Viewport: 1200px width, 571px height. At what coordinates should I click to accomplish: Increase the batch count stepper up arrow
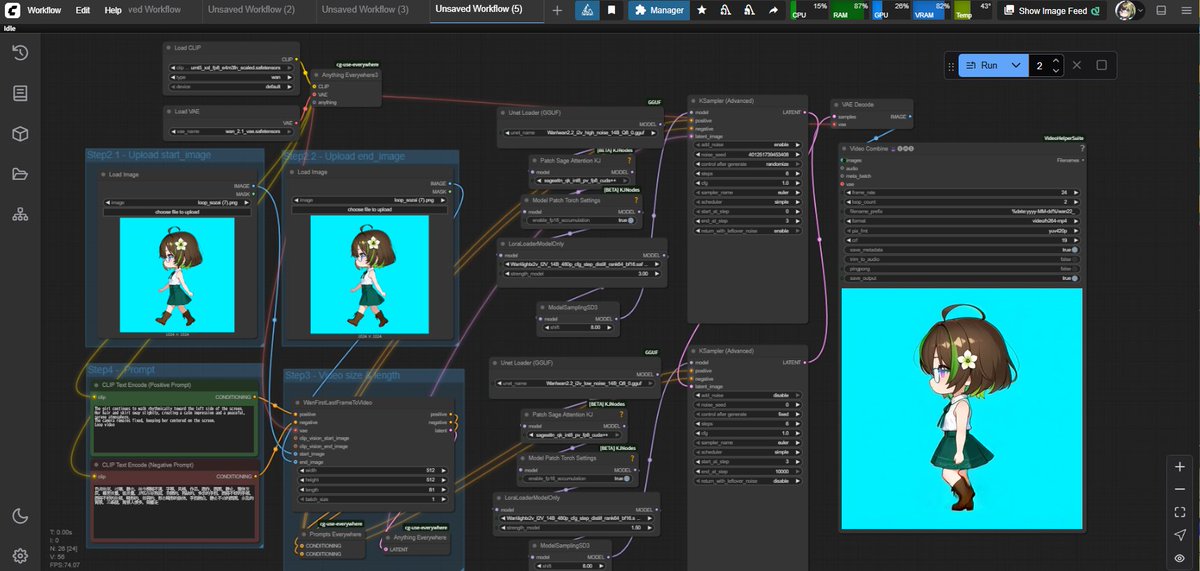pos(1056,60)
